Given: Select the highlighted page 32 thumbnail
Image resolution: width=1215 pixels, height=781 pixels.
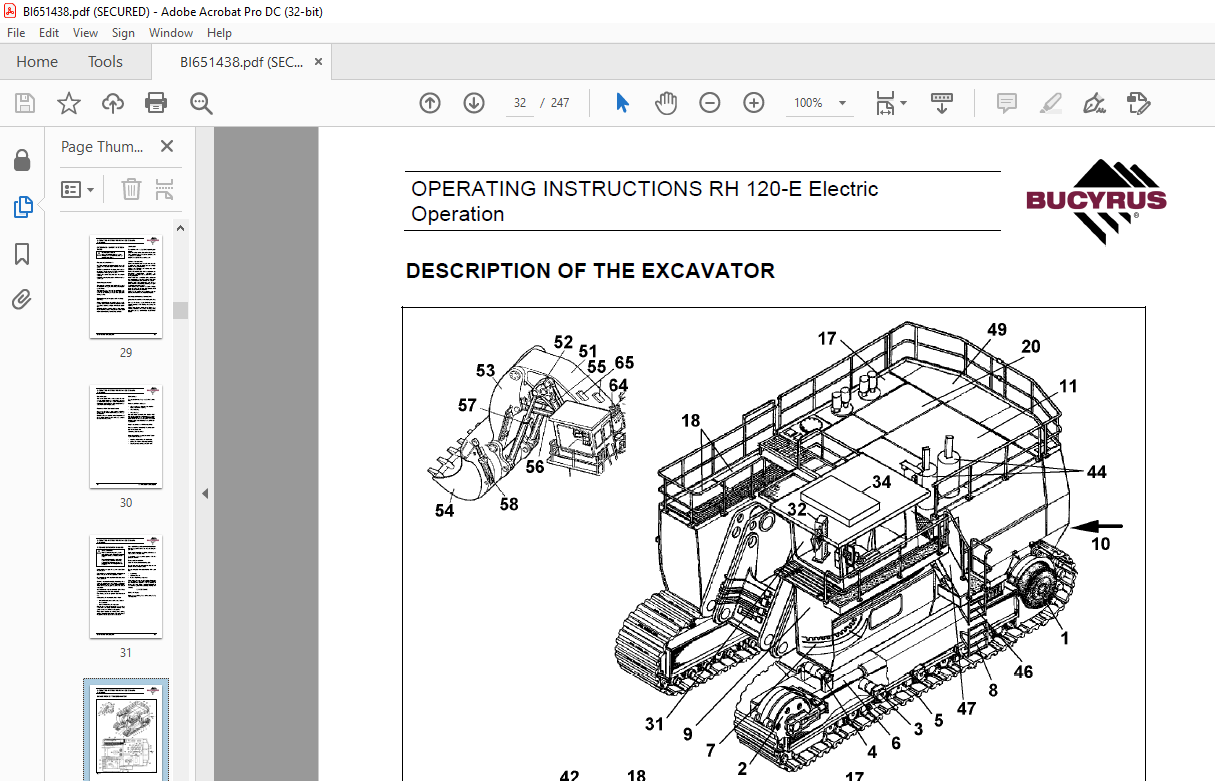Looking at the screenshot, I should (126, 731).
